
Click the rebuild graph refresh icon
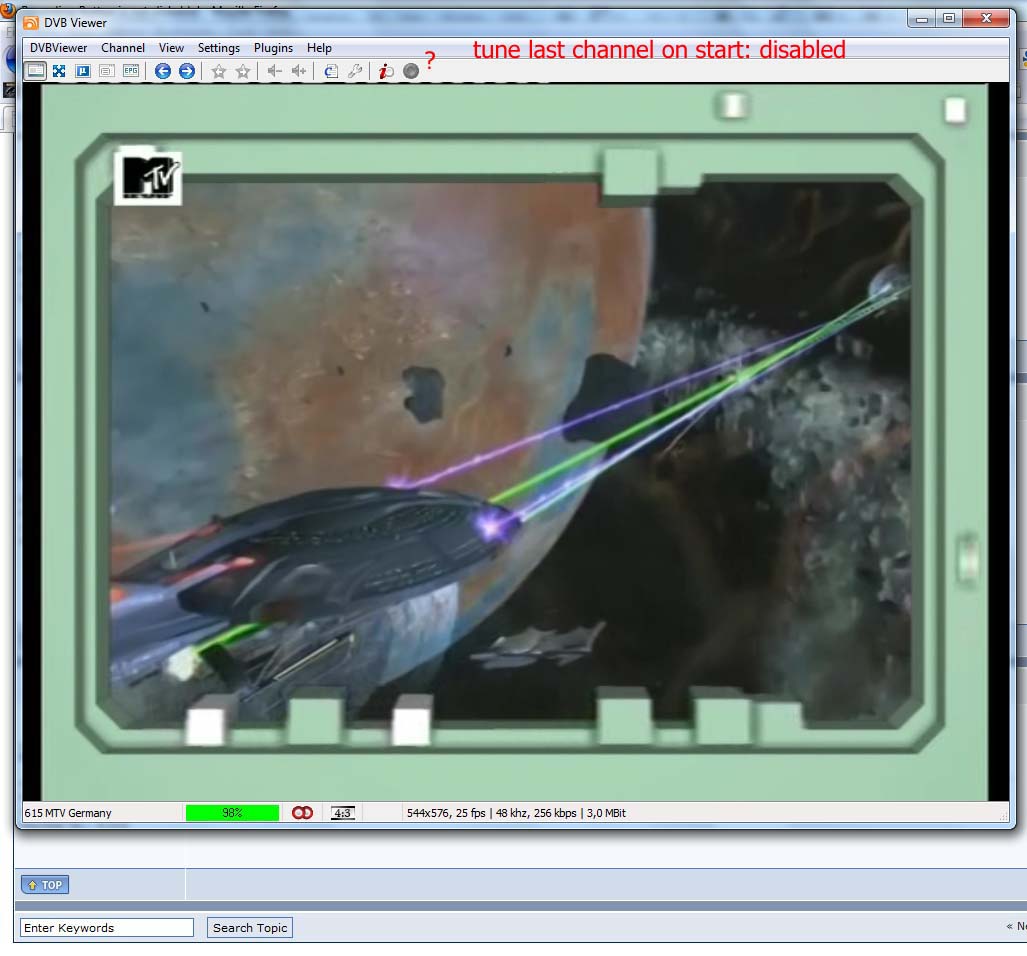click(331, 71)
